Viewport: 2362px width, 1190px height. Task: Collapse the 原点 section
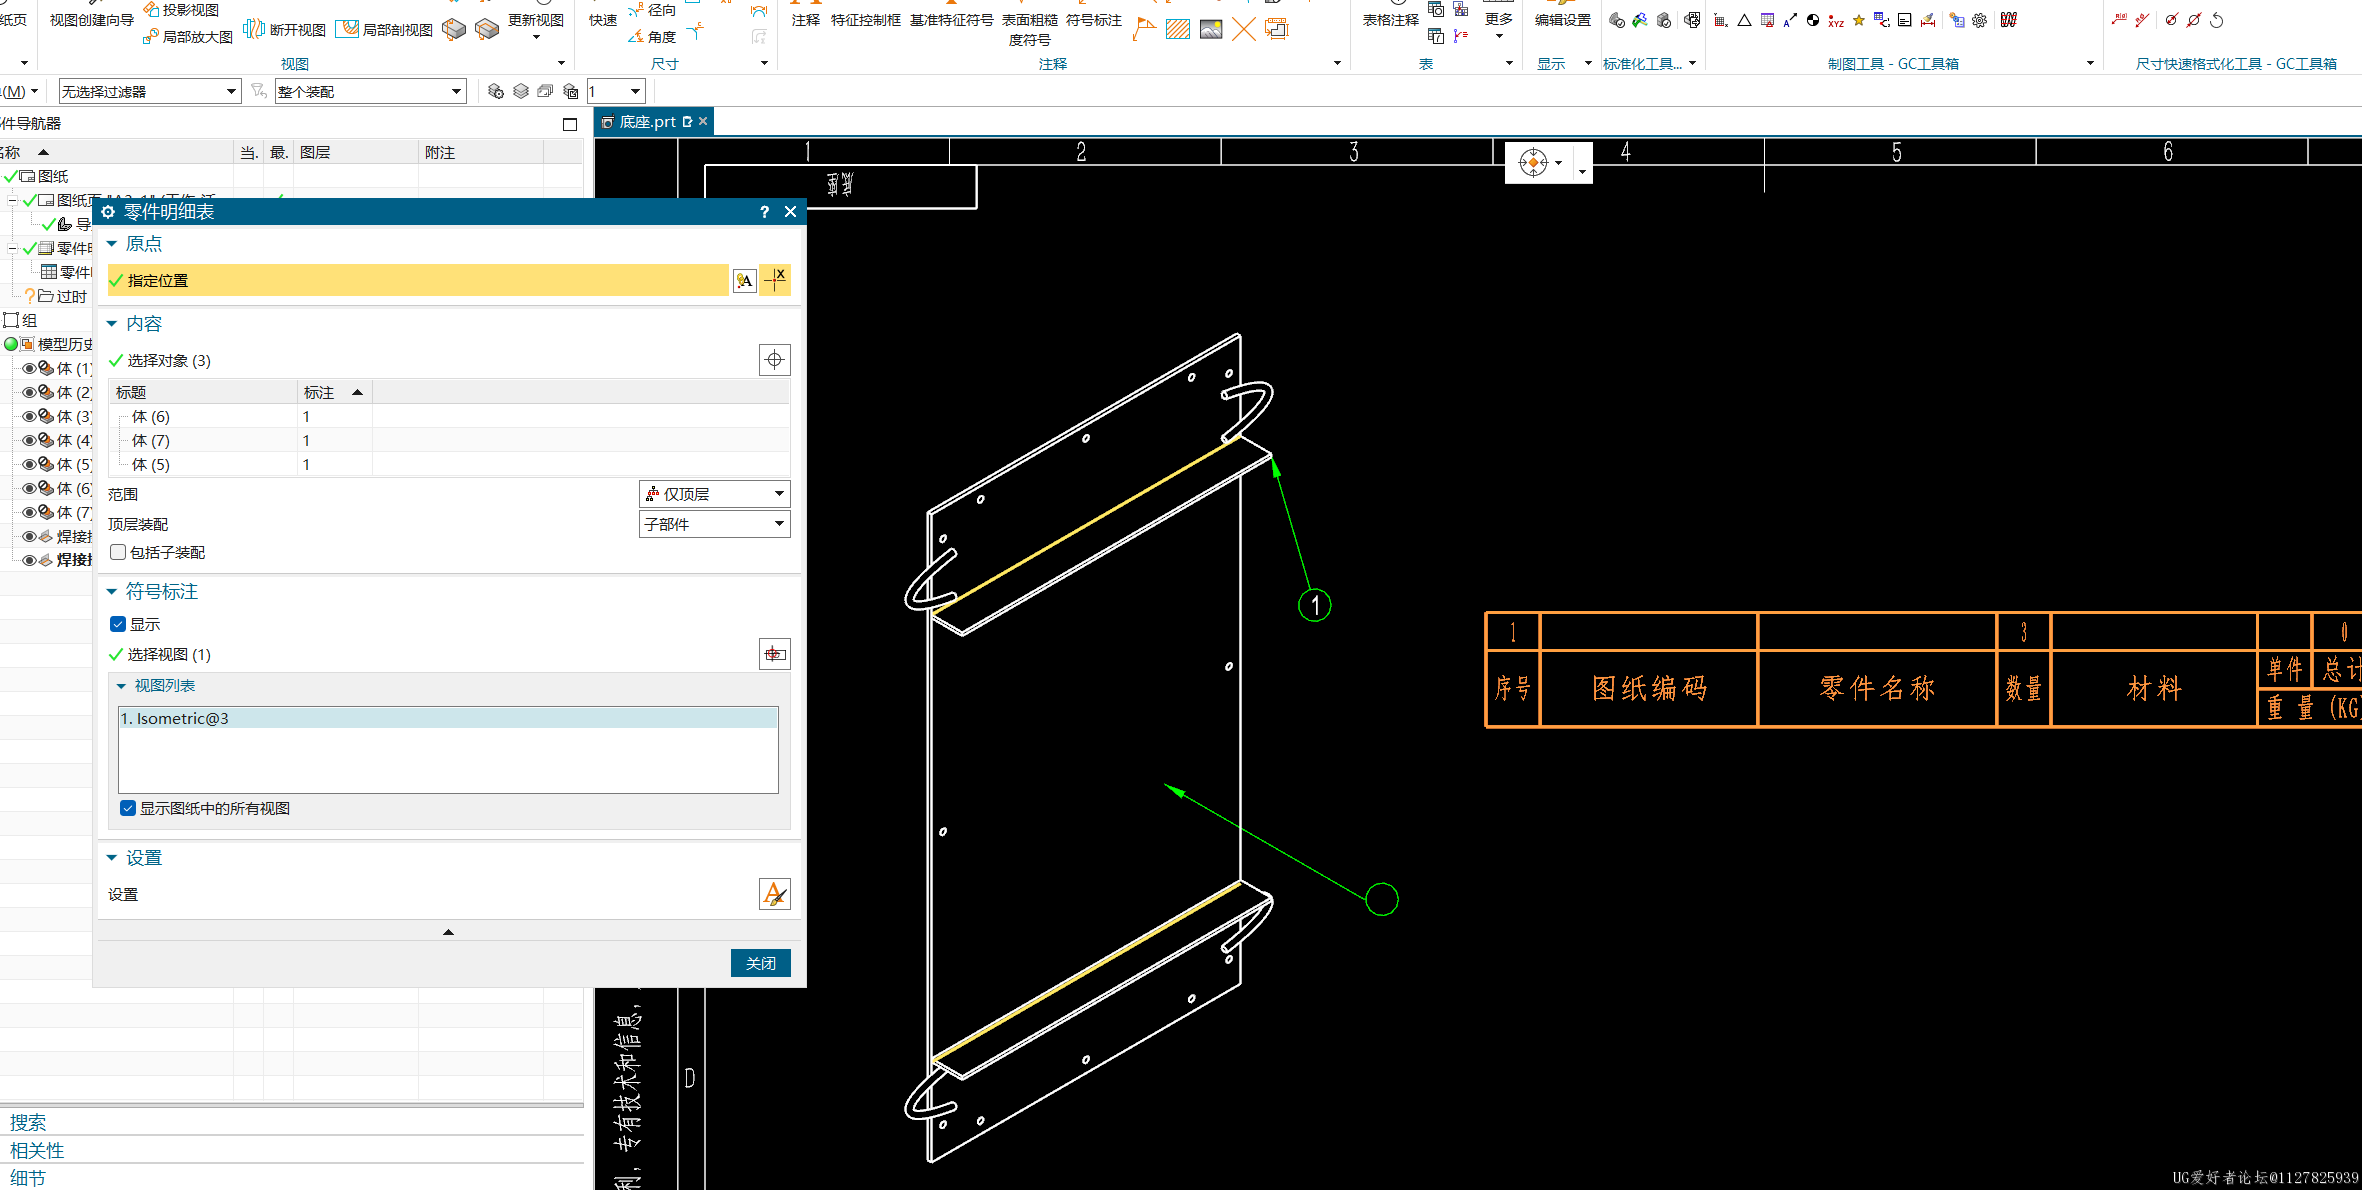(x=112, y=244)
